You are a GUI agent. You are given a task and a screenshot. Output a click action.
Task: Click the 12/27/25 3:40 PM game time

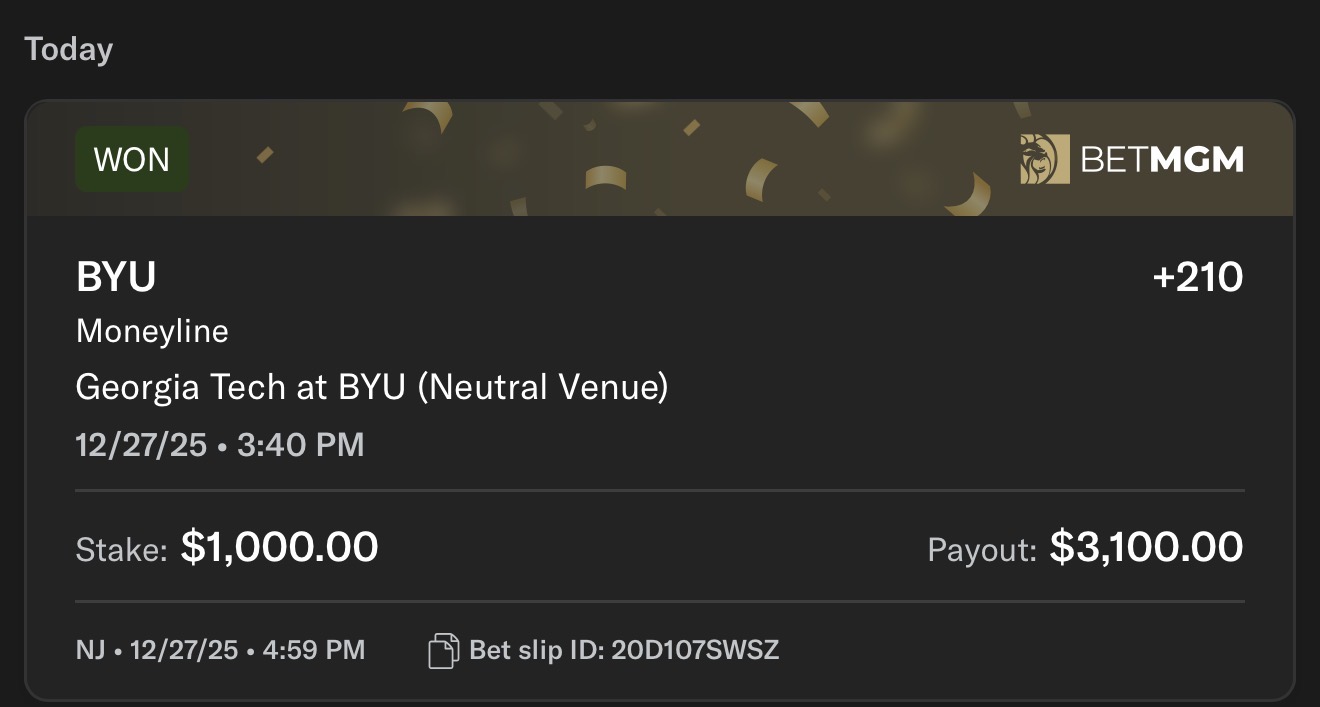pos(220,444)
